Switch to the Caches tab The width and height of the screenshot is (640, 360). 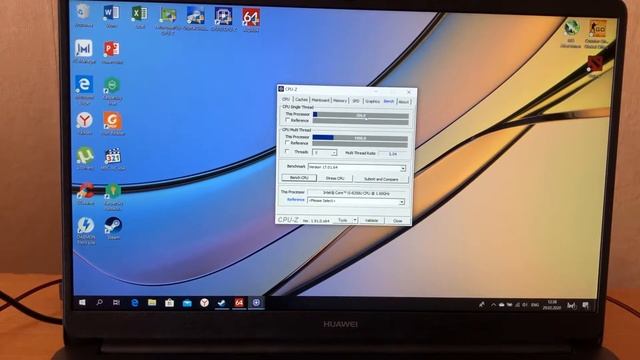[x=301, y=100]
